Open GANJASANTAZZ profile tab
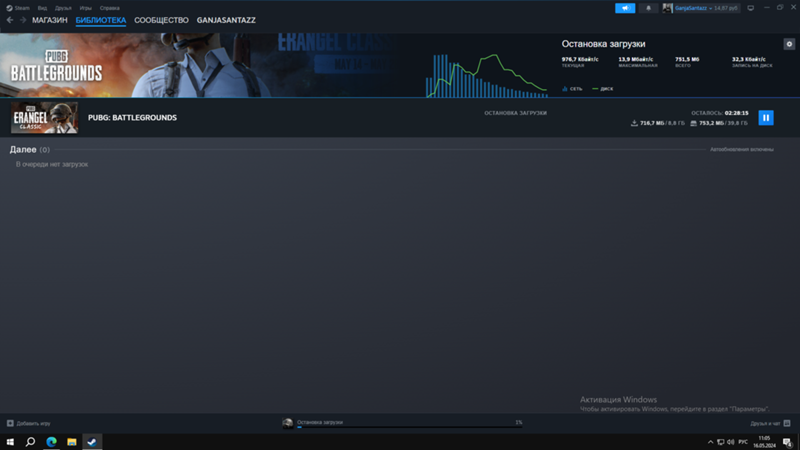The width and height of the screenshot is (800, 450). [226, 20]
